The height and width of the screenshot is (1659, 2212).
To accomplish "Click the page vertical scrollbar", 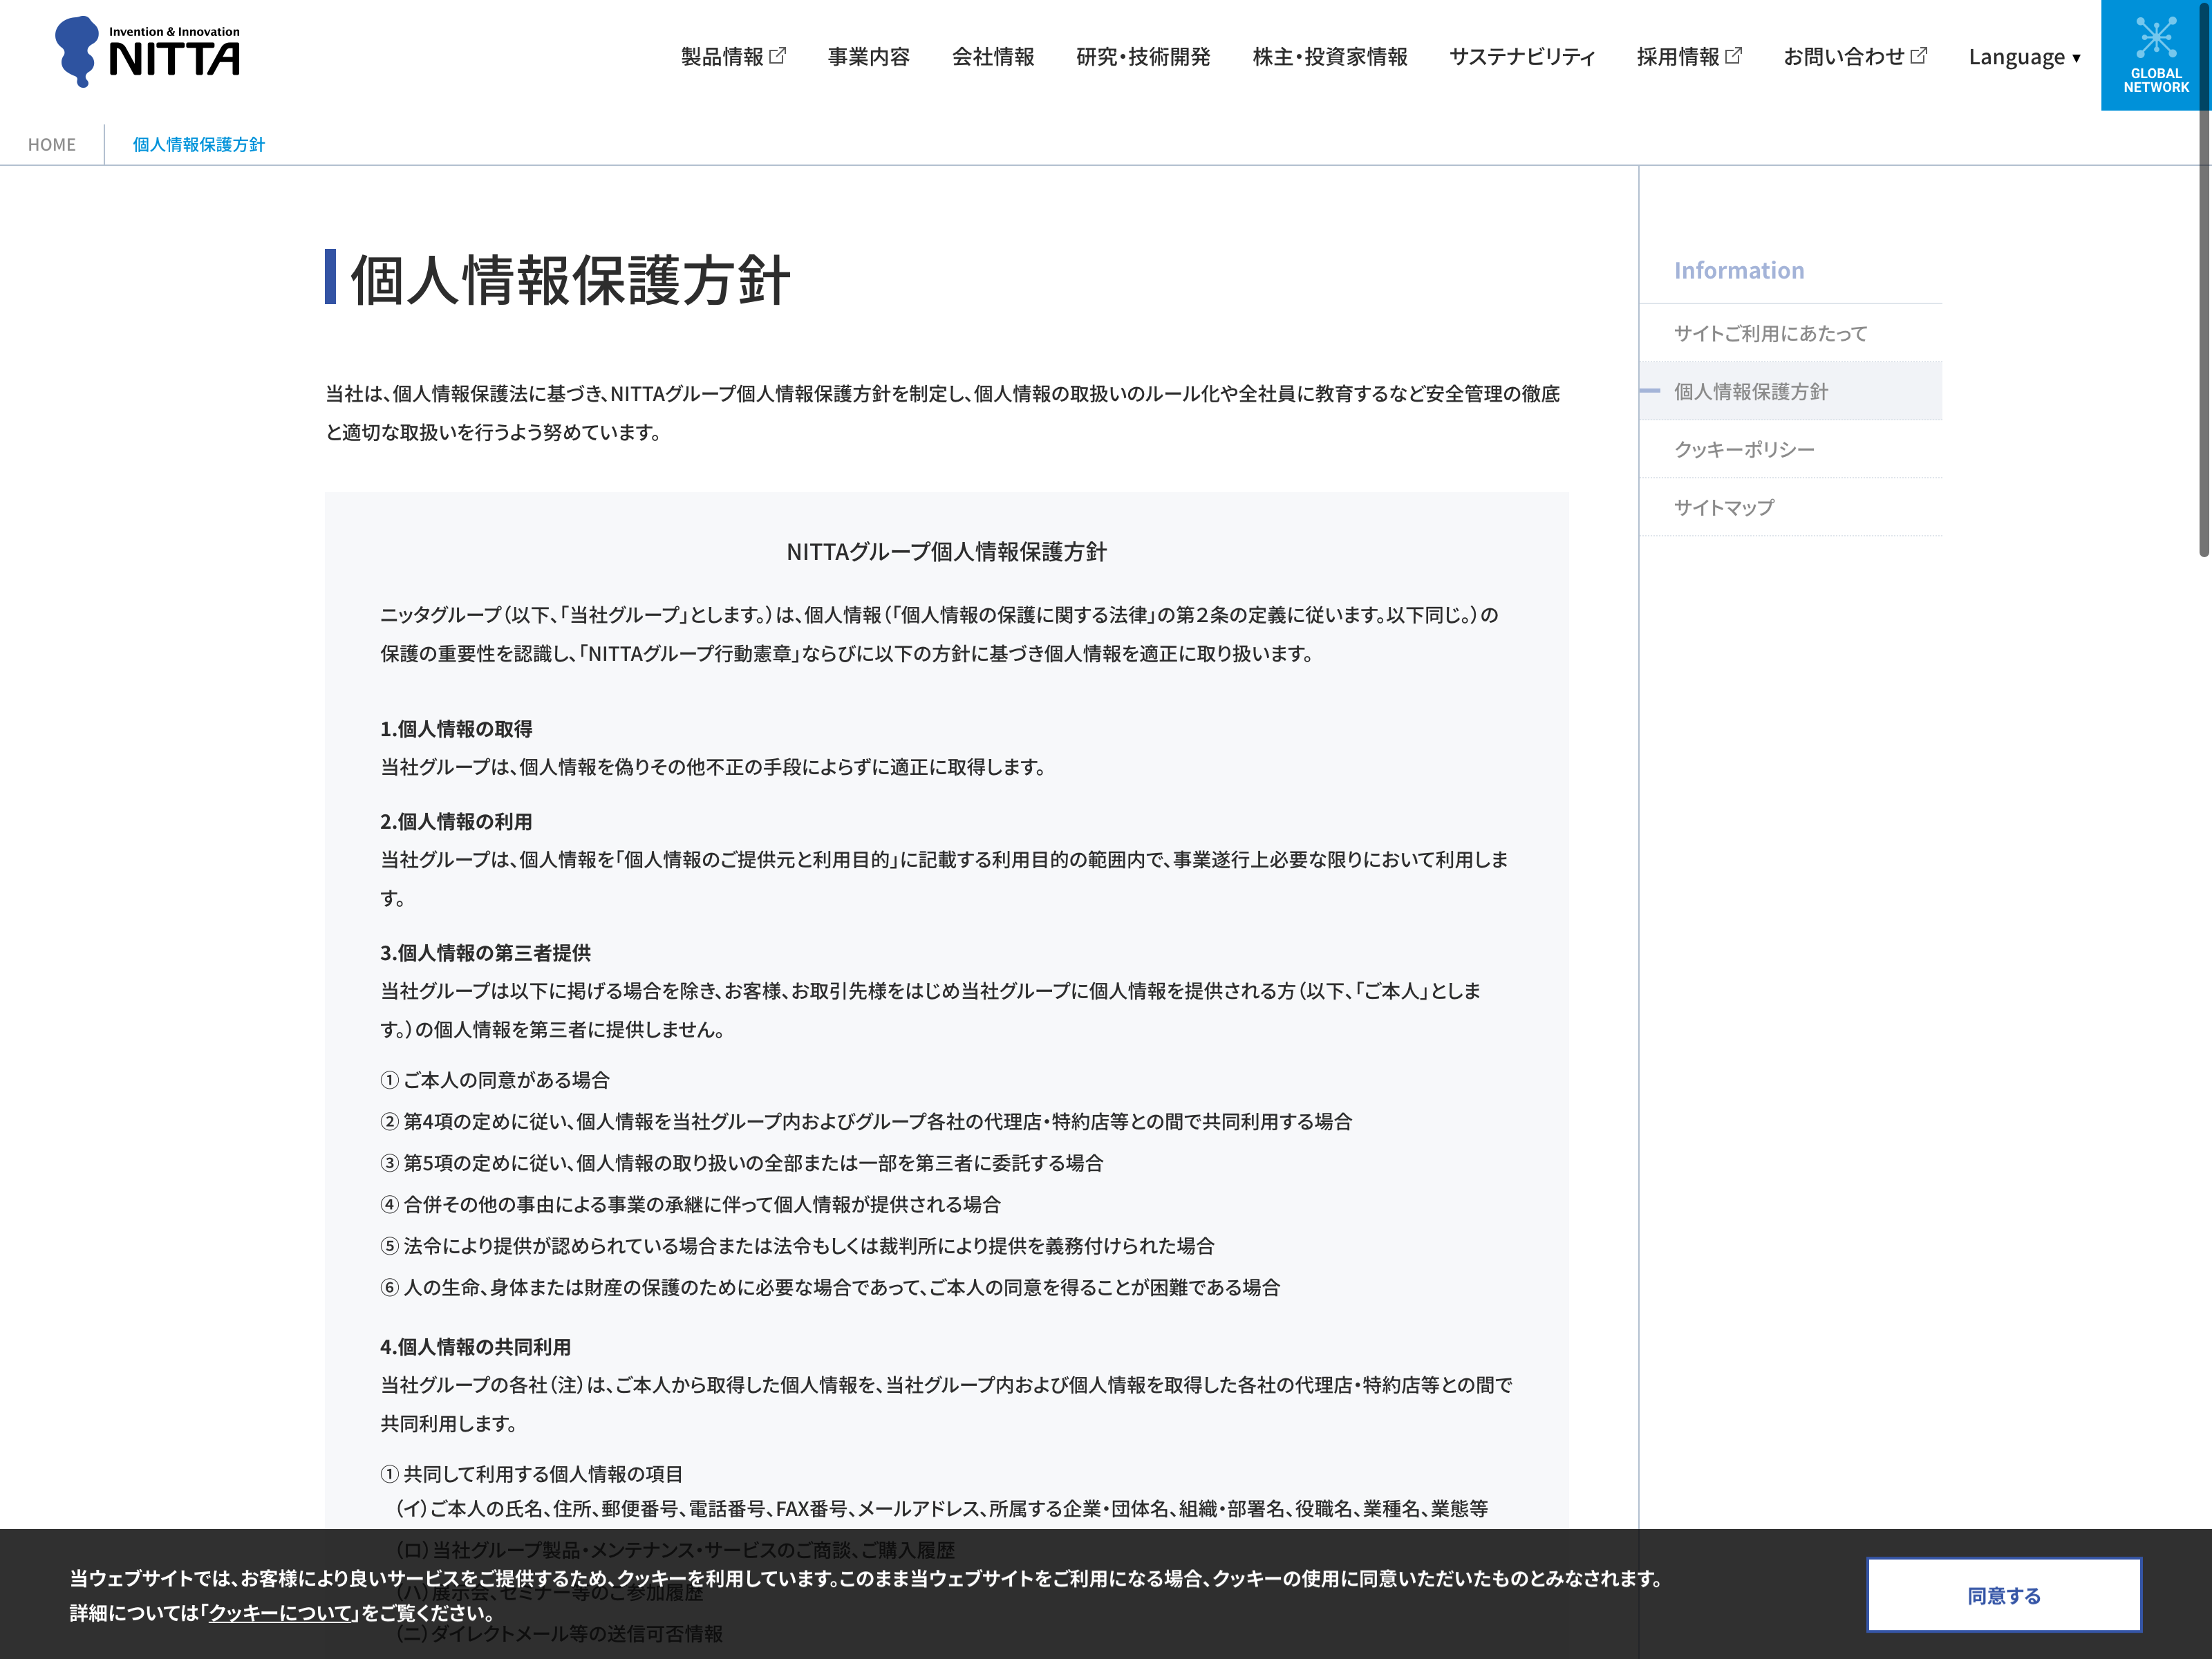I will (2203, 300).
